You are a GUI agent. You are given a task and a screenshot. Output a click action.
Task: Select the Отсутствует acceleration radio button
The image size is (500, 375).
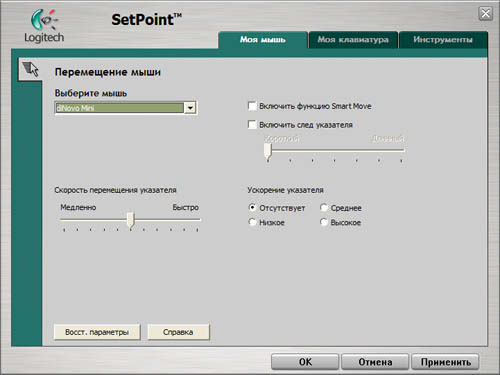(x=252, y=208)
